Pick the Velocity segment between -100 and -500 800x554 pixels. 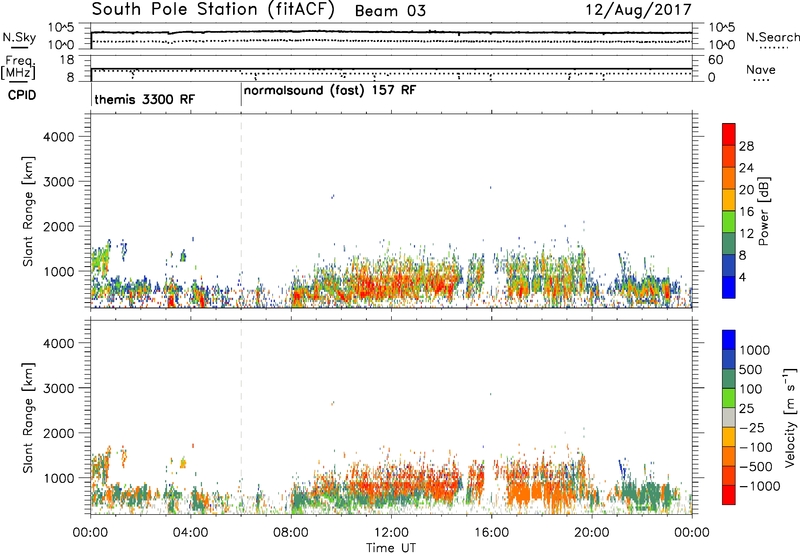point(729,456)
